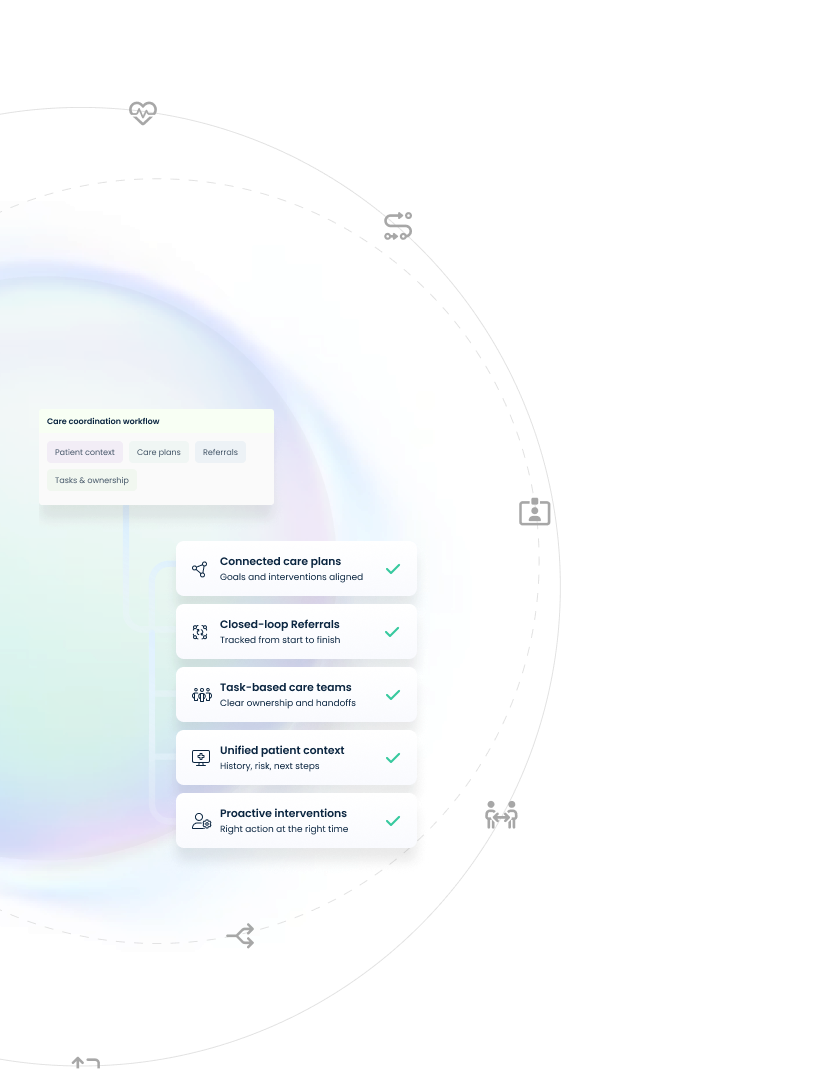Image resolution: width=818 pixels, height=1069 pixels.
Task: Select the patient handoff people icon
Action: [501, 815]
